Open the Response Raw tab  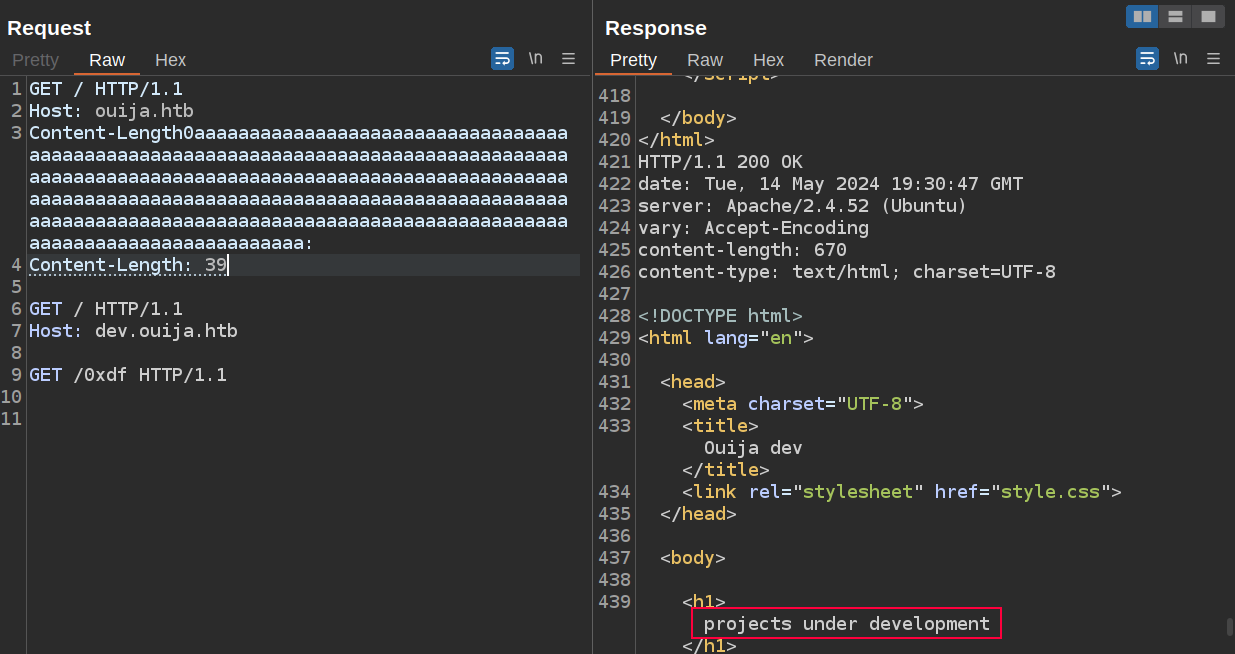(x=705, y=60)
